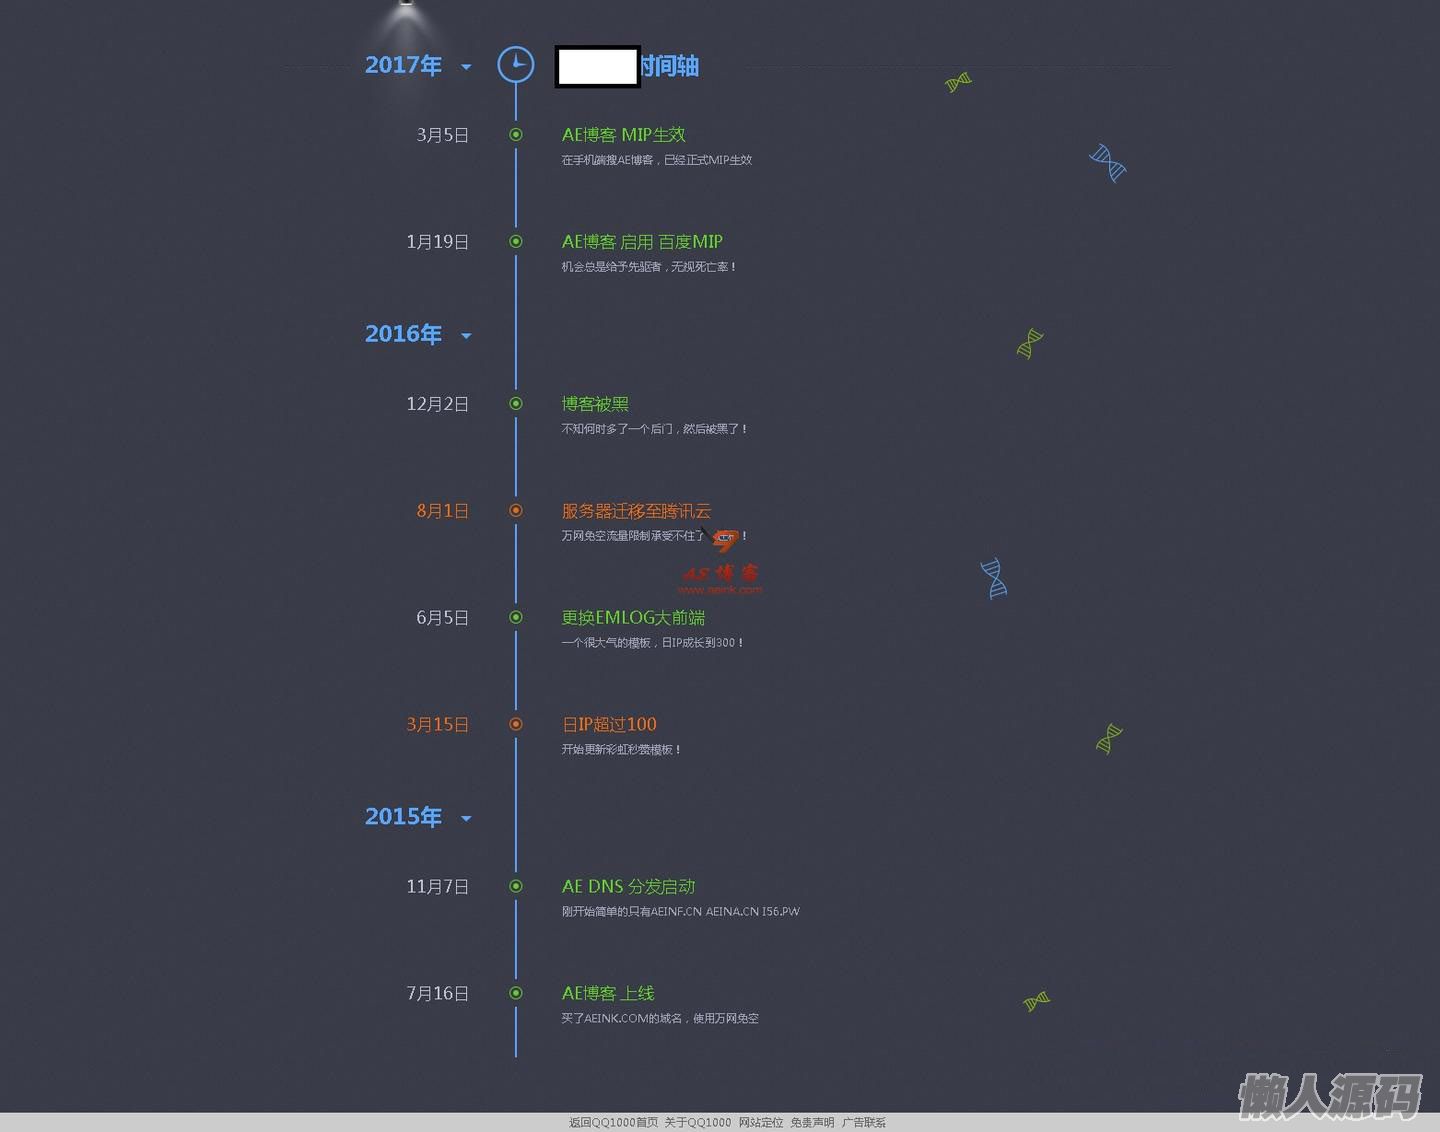Click the description starting '万网免空流量限制'
1440x1132 pixels.
[x=654, y=536]
